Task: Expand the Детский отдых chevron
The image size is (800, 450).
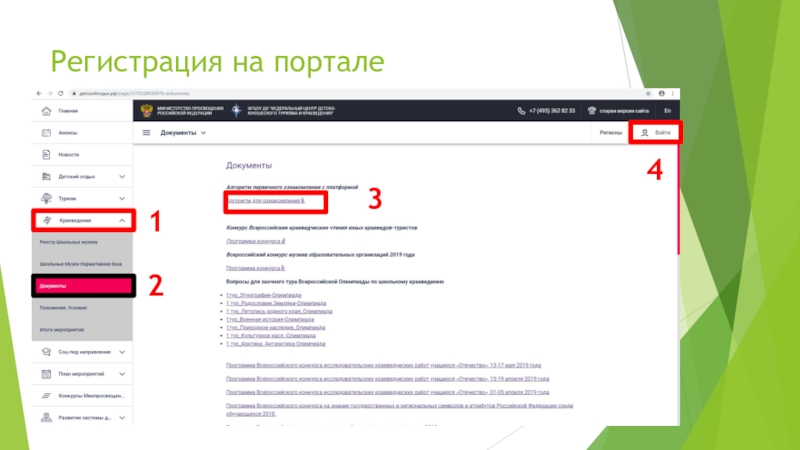Action: click(x=122, y=177)
